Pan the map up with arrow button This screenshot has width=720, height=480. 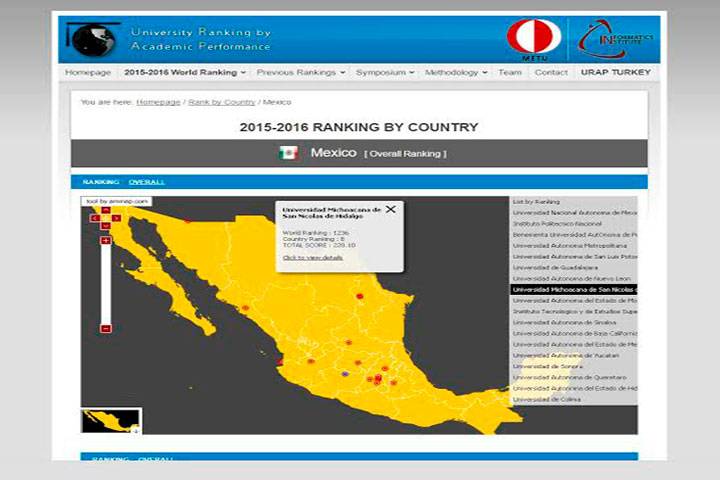coord(105,210)
